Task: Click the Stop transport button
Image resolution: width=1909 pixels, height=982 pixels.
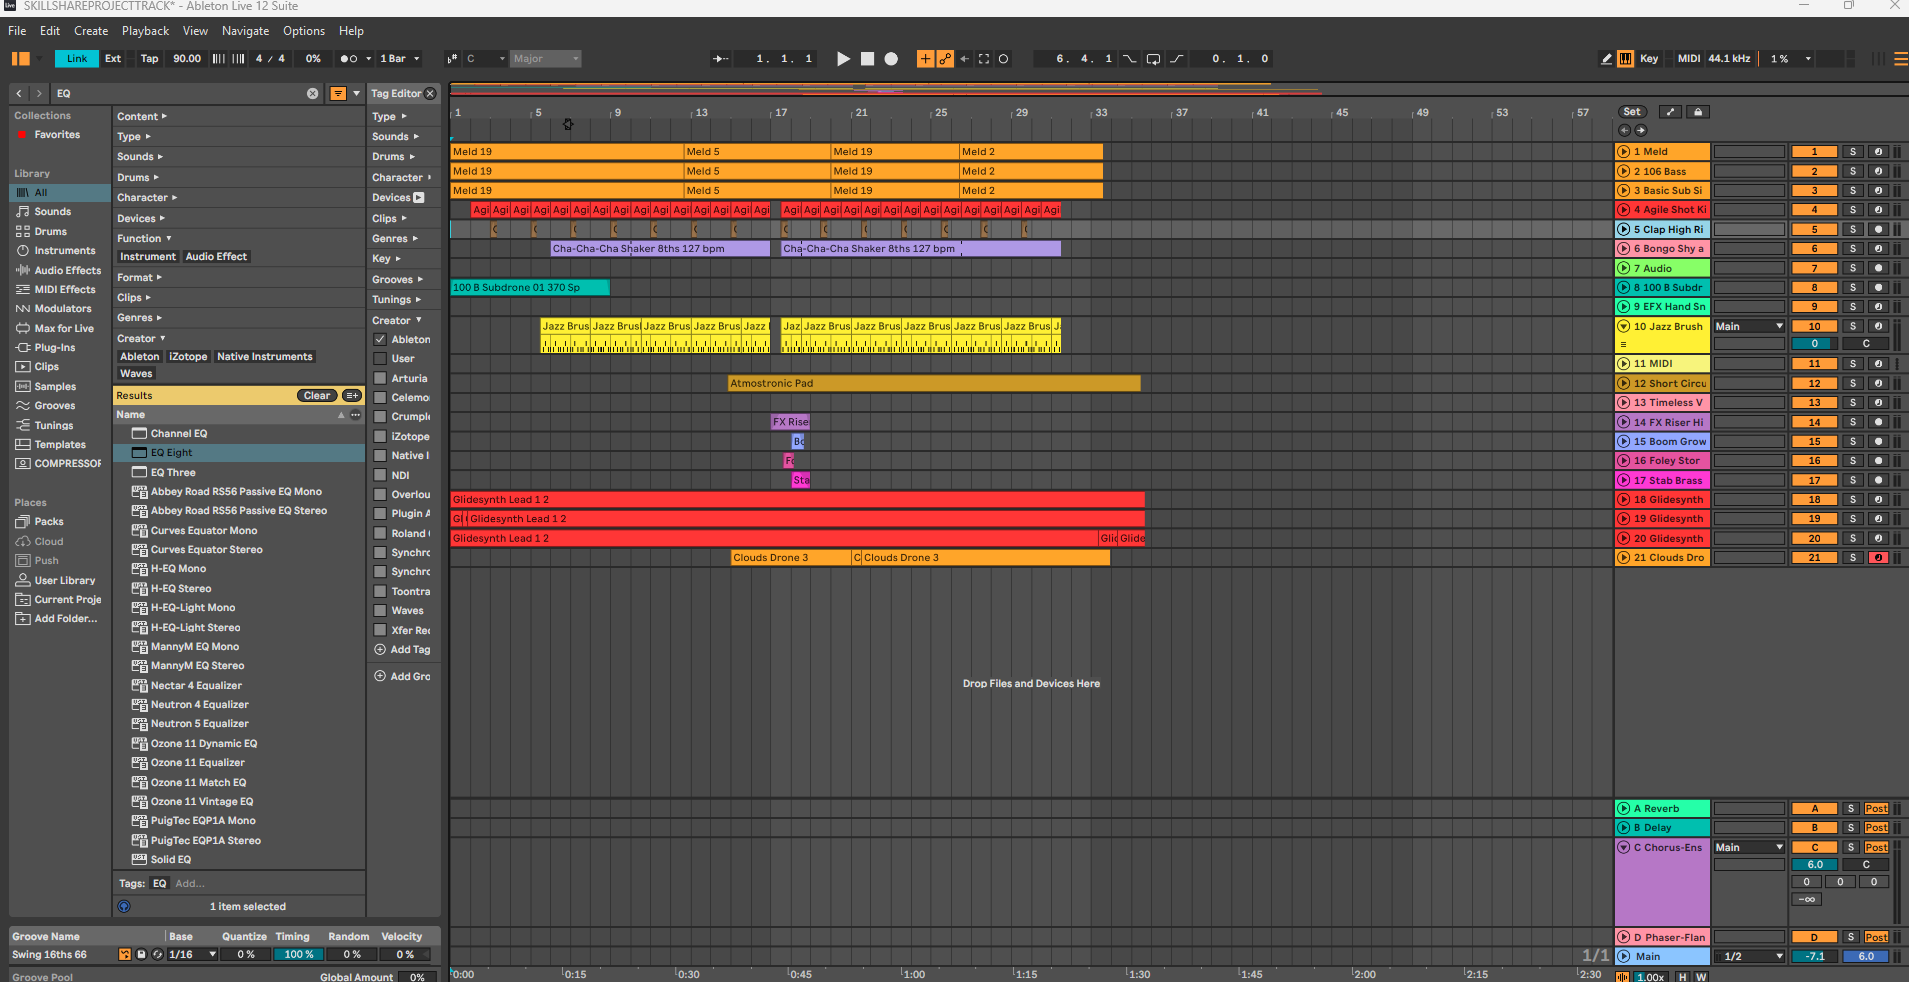Action: (x=867, y=59)
